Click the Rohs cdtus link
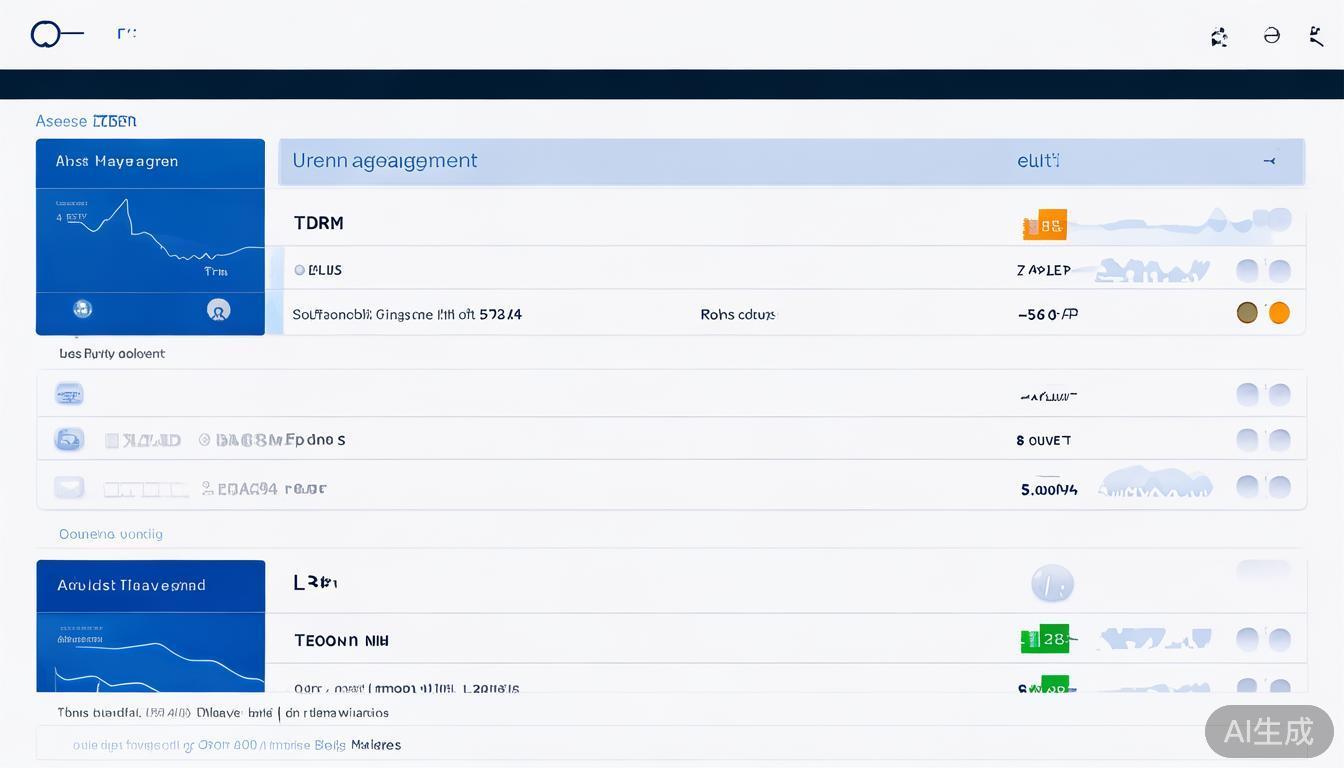Screen dimensions: 1344x768 click(x=737, y=314)
